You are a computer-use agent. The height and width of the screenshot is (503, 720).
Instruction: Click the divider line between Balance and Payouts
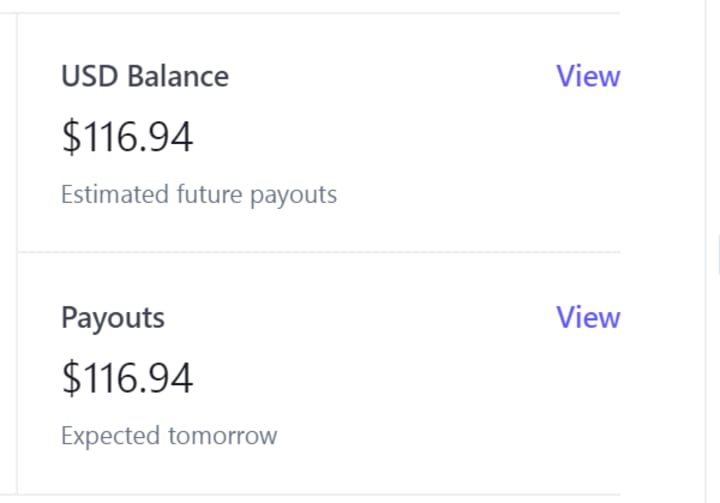tap(318, 252)
